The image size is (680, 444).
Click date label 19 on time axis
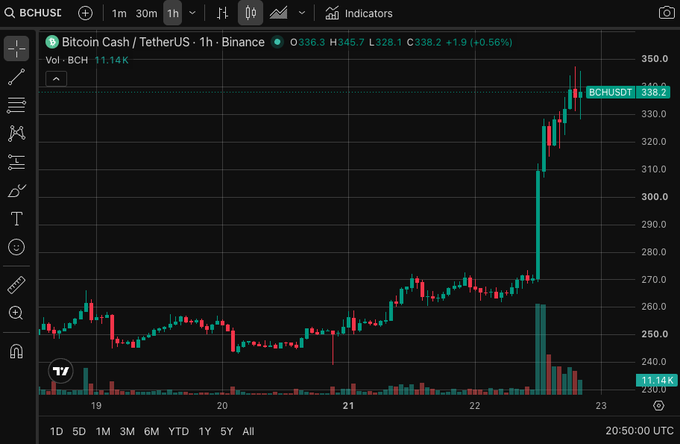(96, 406)
